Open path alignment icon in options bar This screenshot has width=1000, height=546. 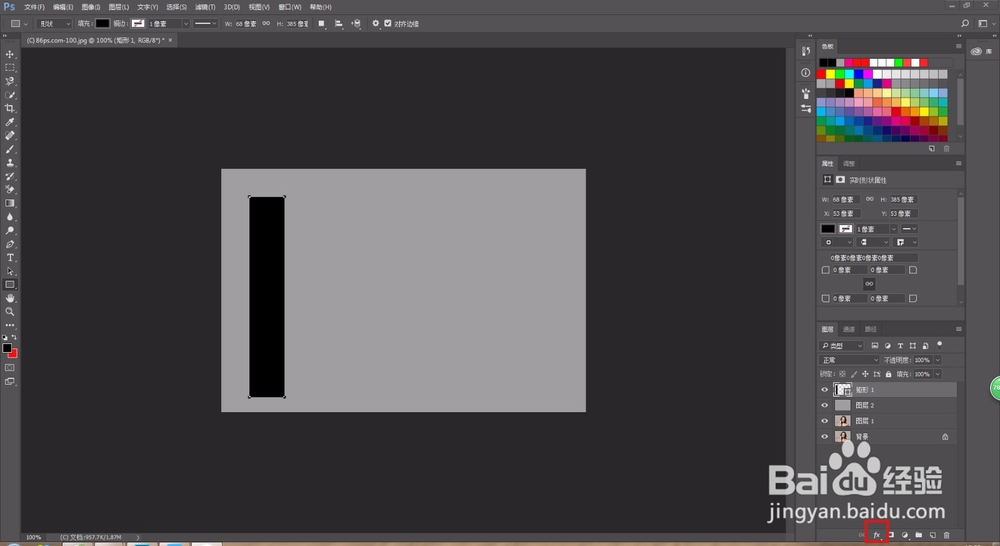(339, 24)
